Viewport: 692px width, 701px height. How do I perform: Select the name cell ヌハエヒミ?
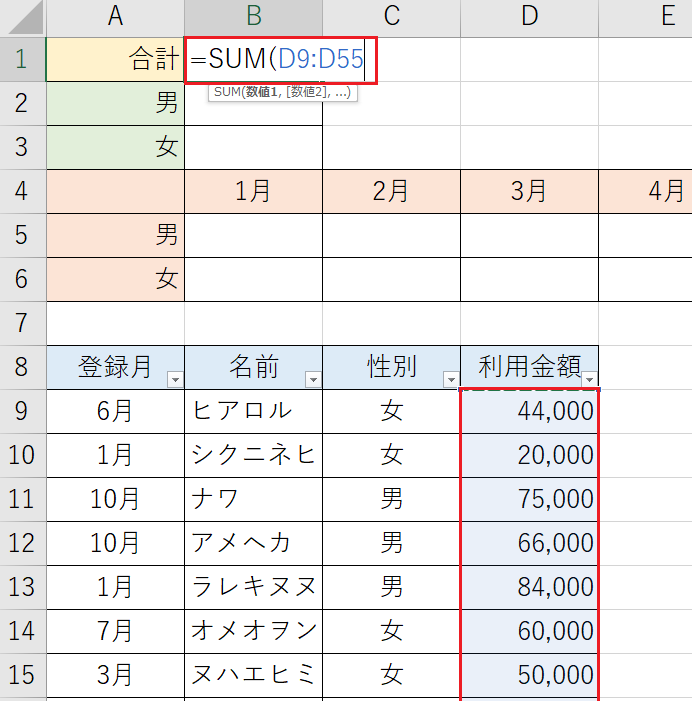click(253, 675)
